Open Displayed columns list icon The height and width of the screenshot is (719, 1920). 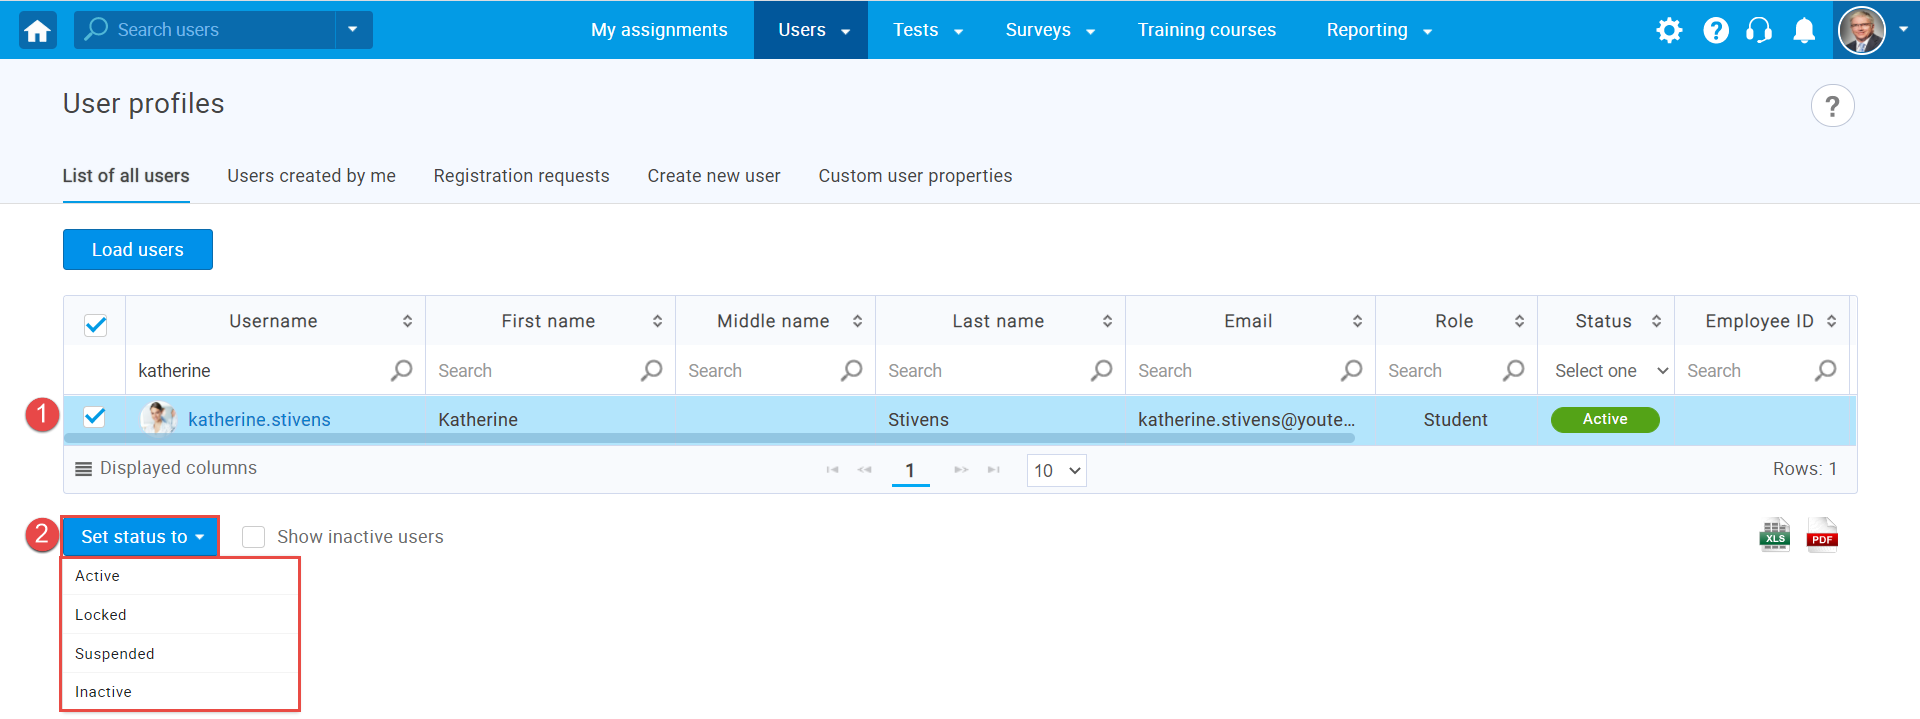click(x=84, y=469)
